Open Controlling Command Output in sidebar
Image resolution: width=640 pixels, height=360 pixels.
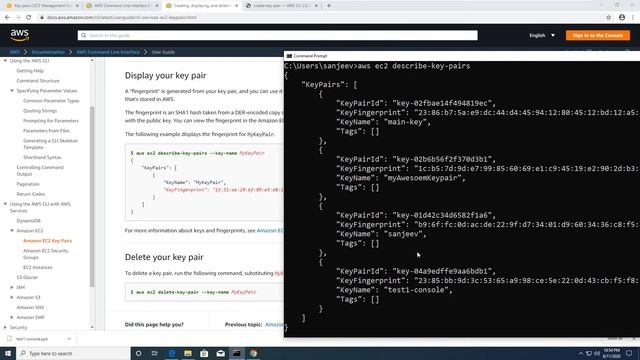(40, 171)
